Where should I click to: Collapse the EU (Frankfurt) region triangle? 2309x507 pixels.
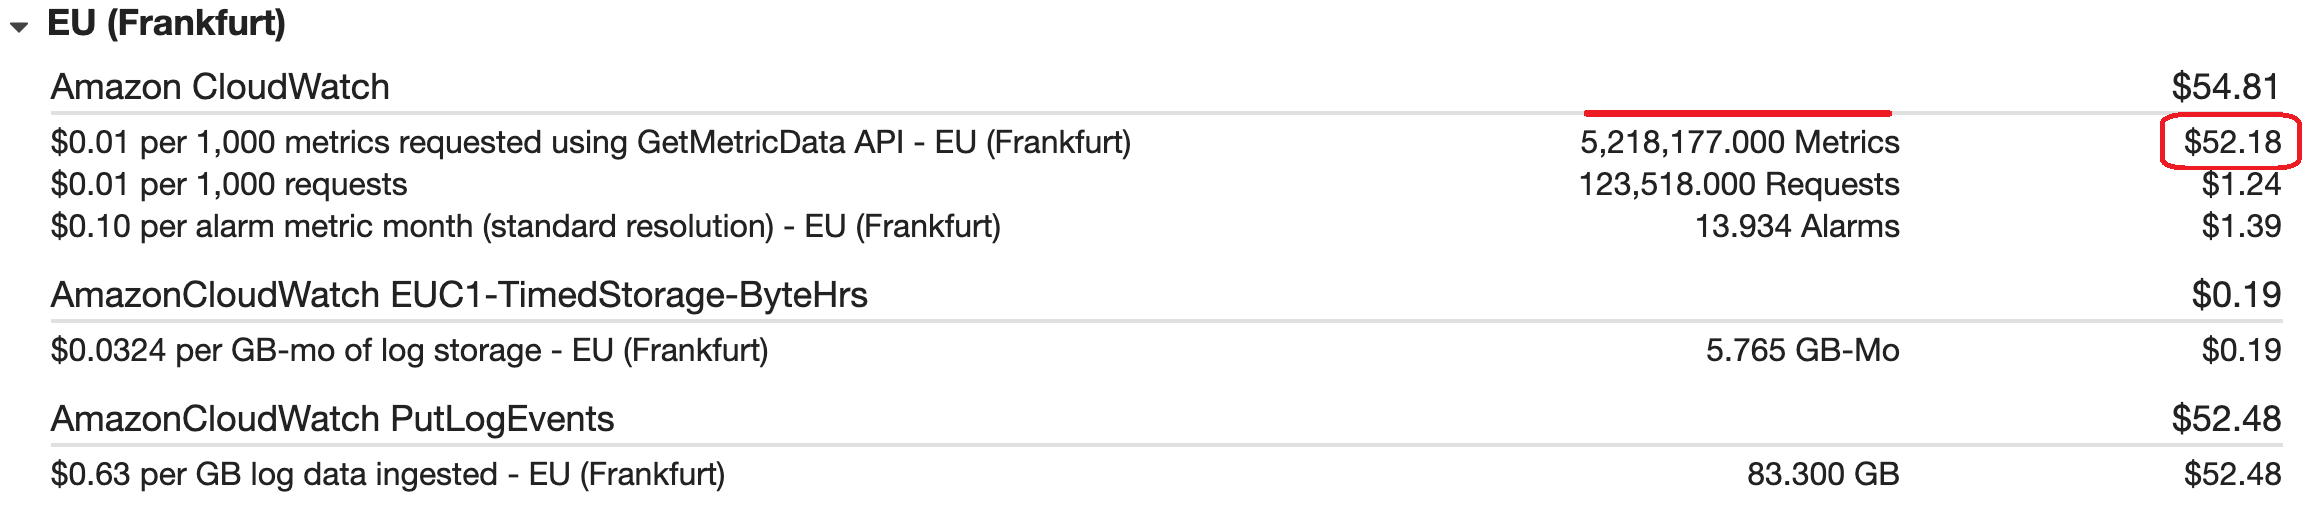click(19, 27)
